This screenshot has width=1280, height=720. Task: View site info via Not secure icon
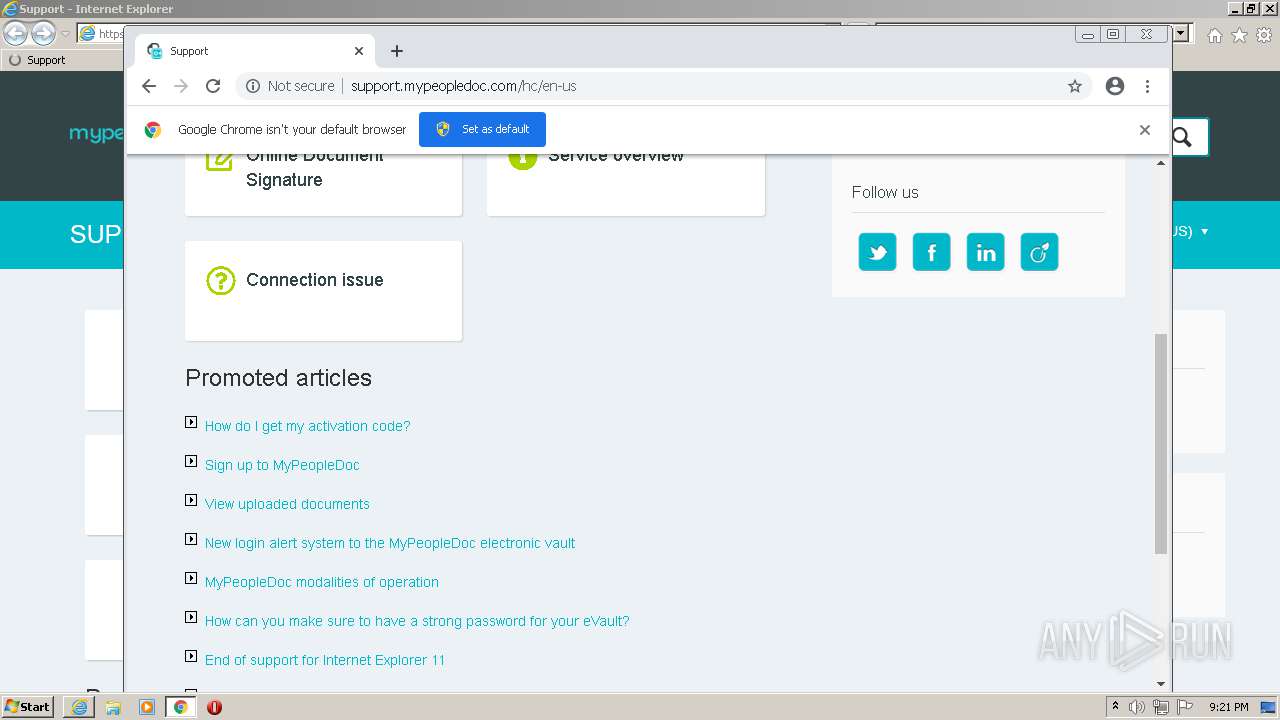tap(253, 86)
